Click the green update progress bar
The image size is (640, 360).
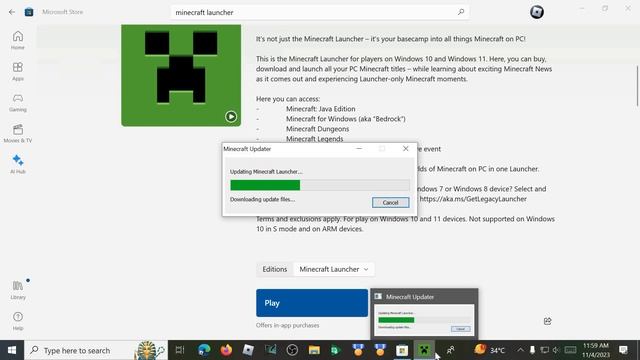[x=320, y=185]
